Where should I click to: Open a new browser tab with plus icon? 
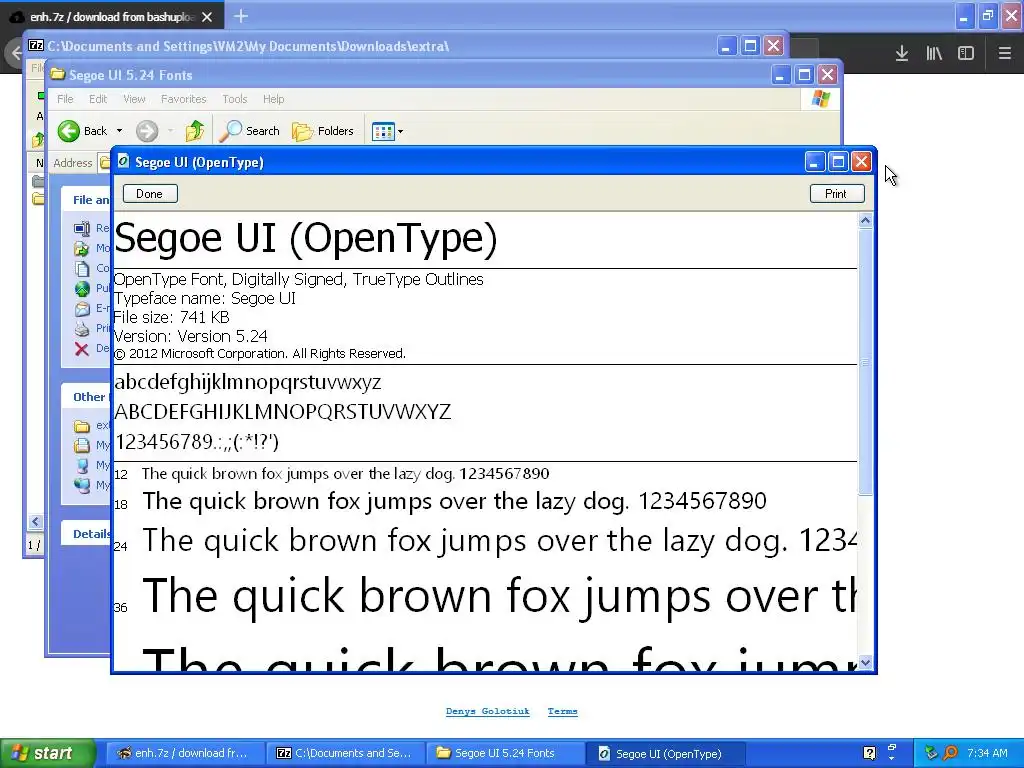point(240,16)
